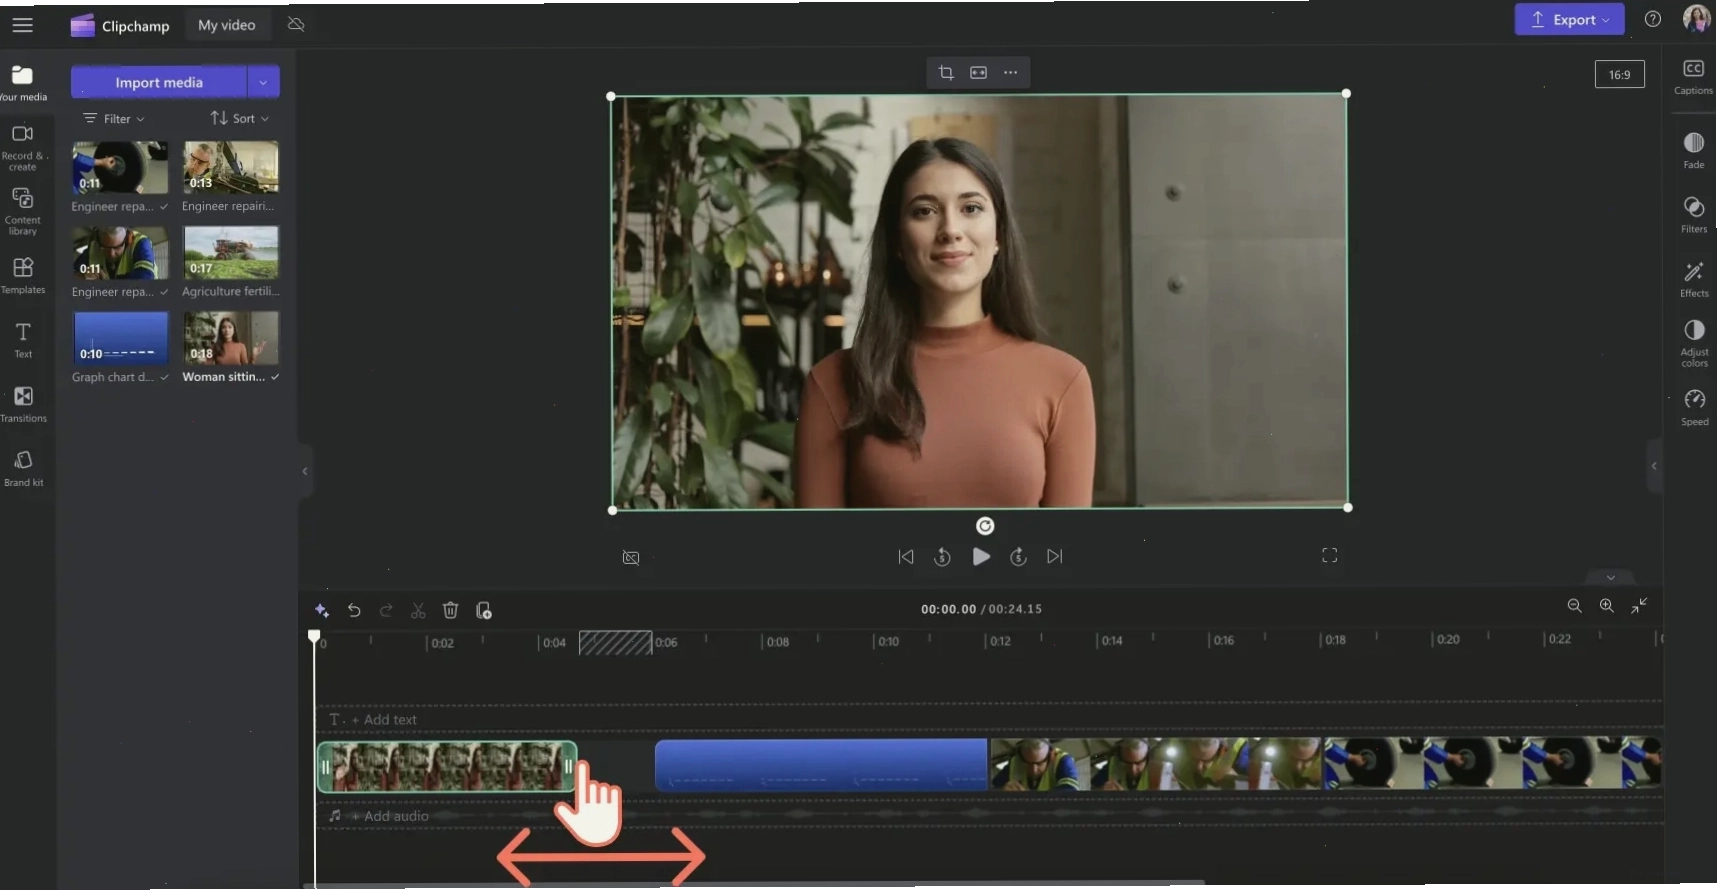Open the Captions panel
1717x890 pixels.
click(x=1694, y=77)
